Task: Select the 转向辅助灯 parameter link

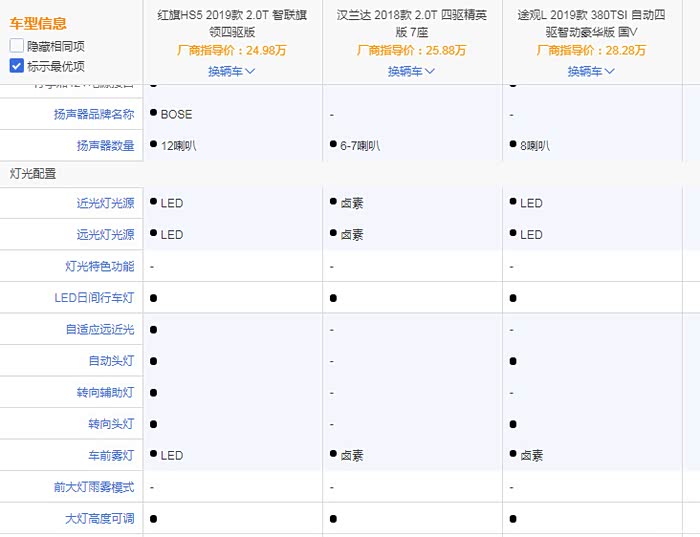Action: 105,393
